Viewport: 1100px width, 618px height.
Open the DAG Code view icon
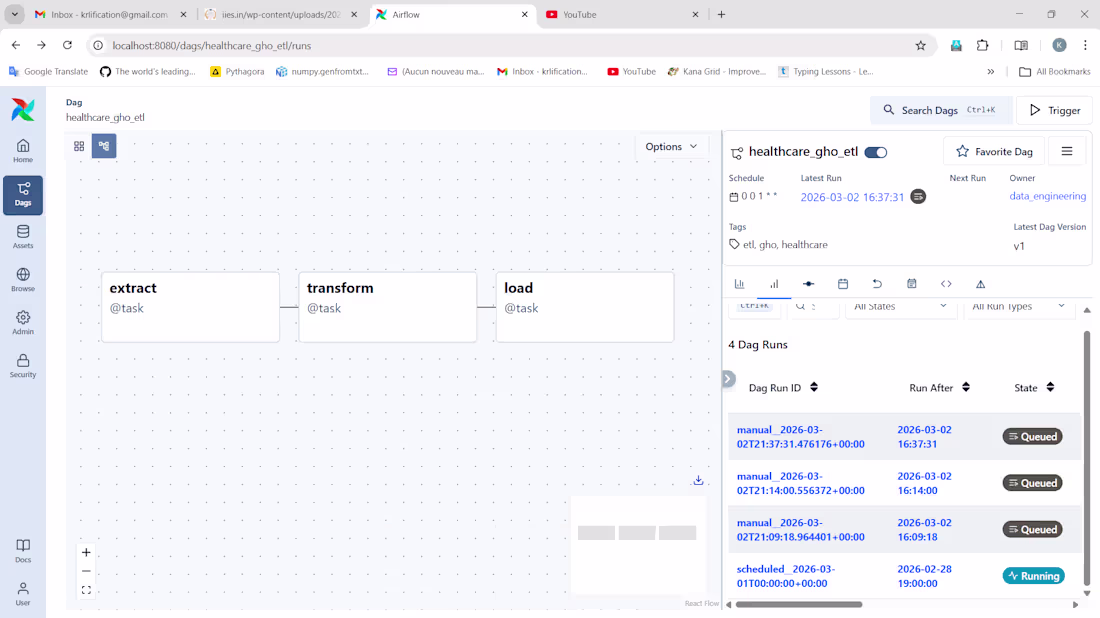pyautogui.click(x=946, y=284)
